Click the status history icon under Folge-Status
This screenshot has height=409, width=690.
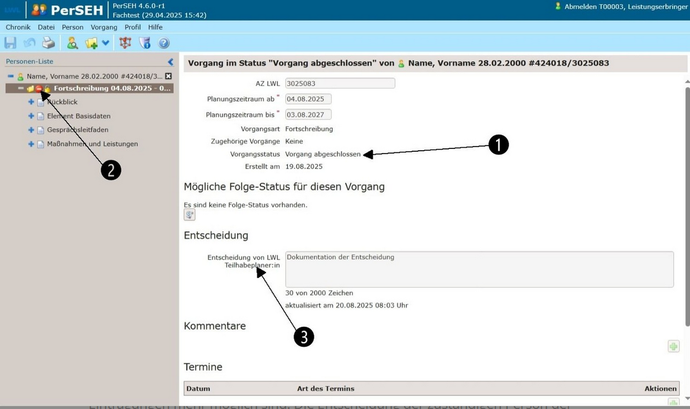coord(190,214)
